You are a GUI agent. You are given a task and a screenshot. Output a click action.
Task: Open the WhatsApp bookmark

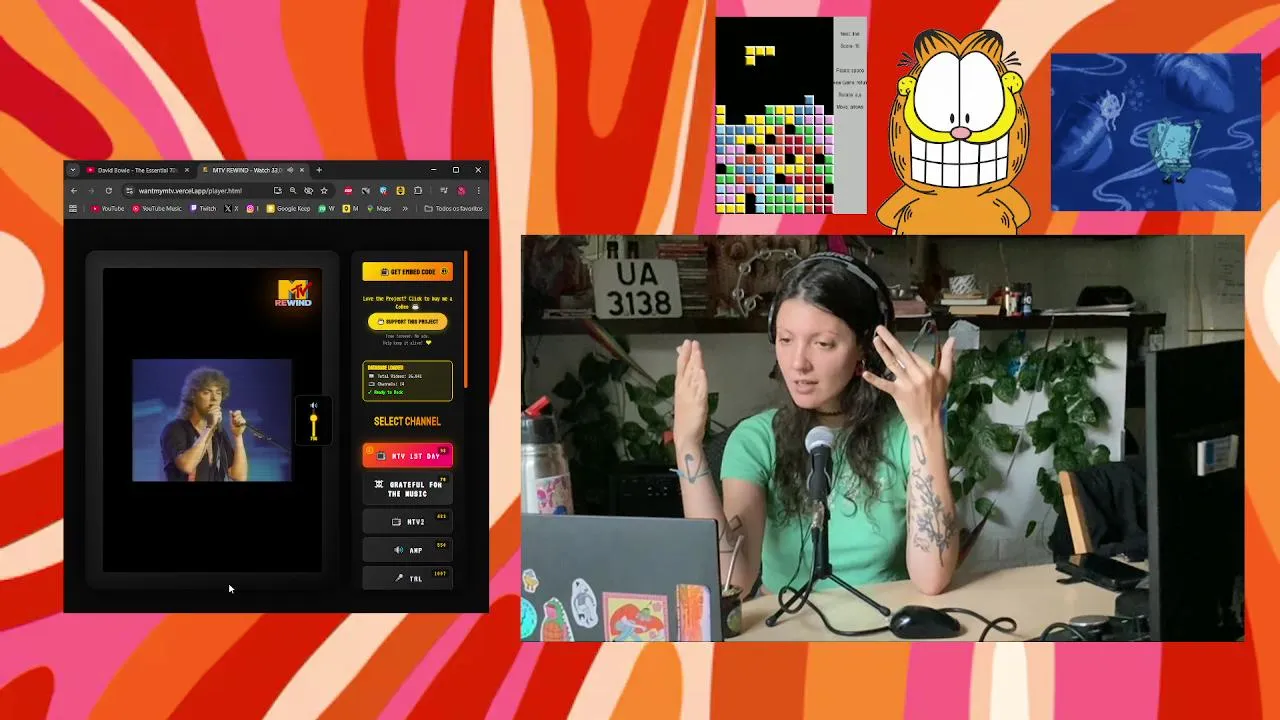point(327,209)
